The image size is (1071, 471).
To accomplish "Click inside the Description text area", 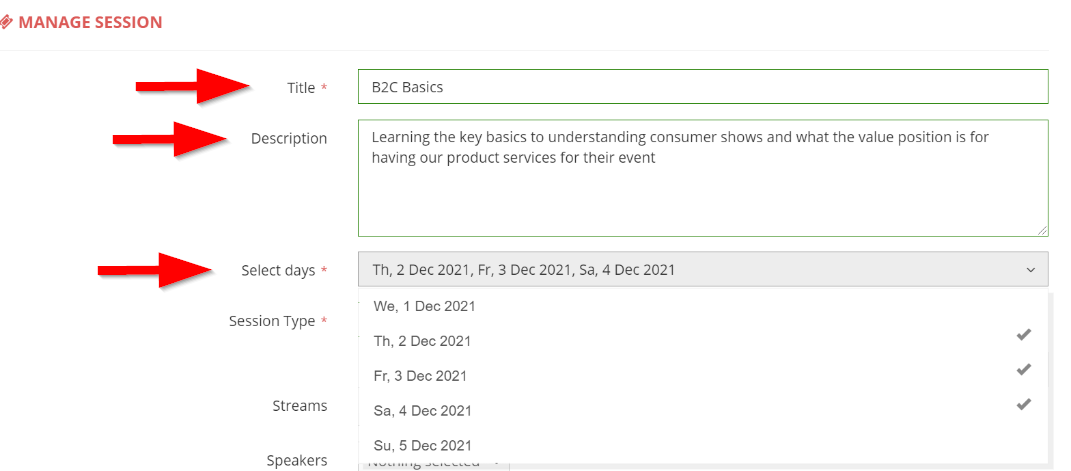I will 703,178.
